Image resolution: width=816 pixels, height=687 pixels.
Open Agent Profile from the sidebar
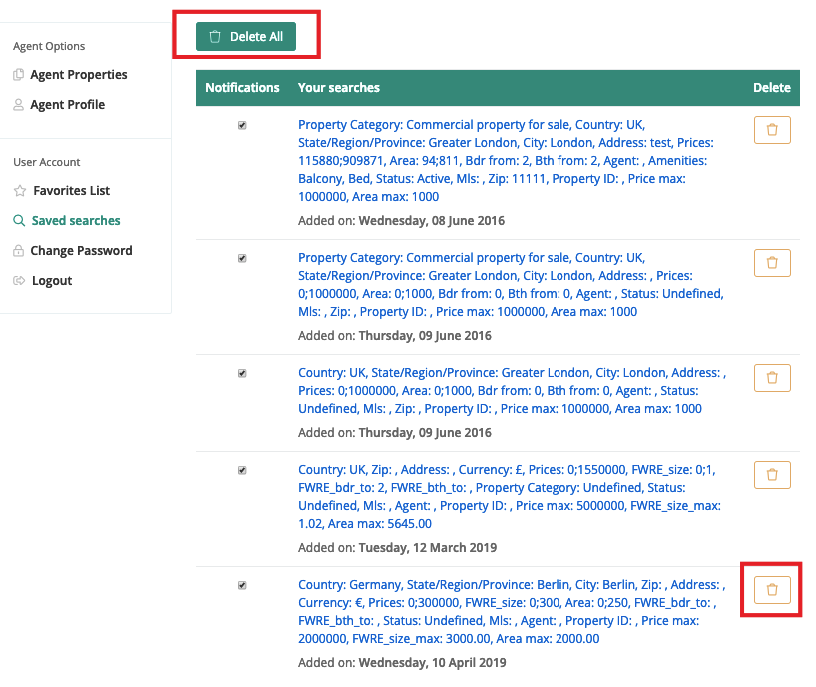pyautogui.click(x=67, y=105)
